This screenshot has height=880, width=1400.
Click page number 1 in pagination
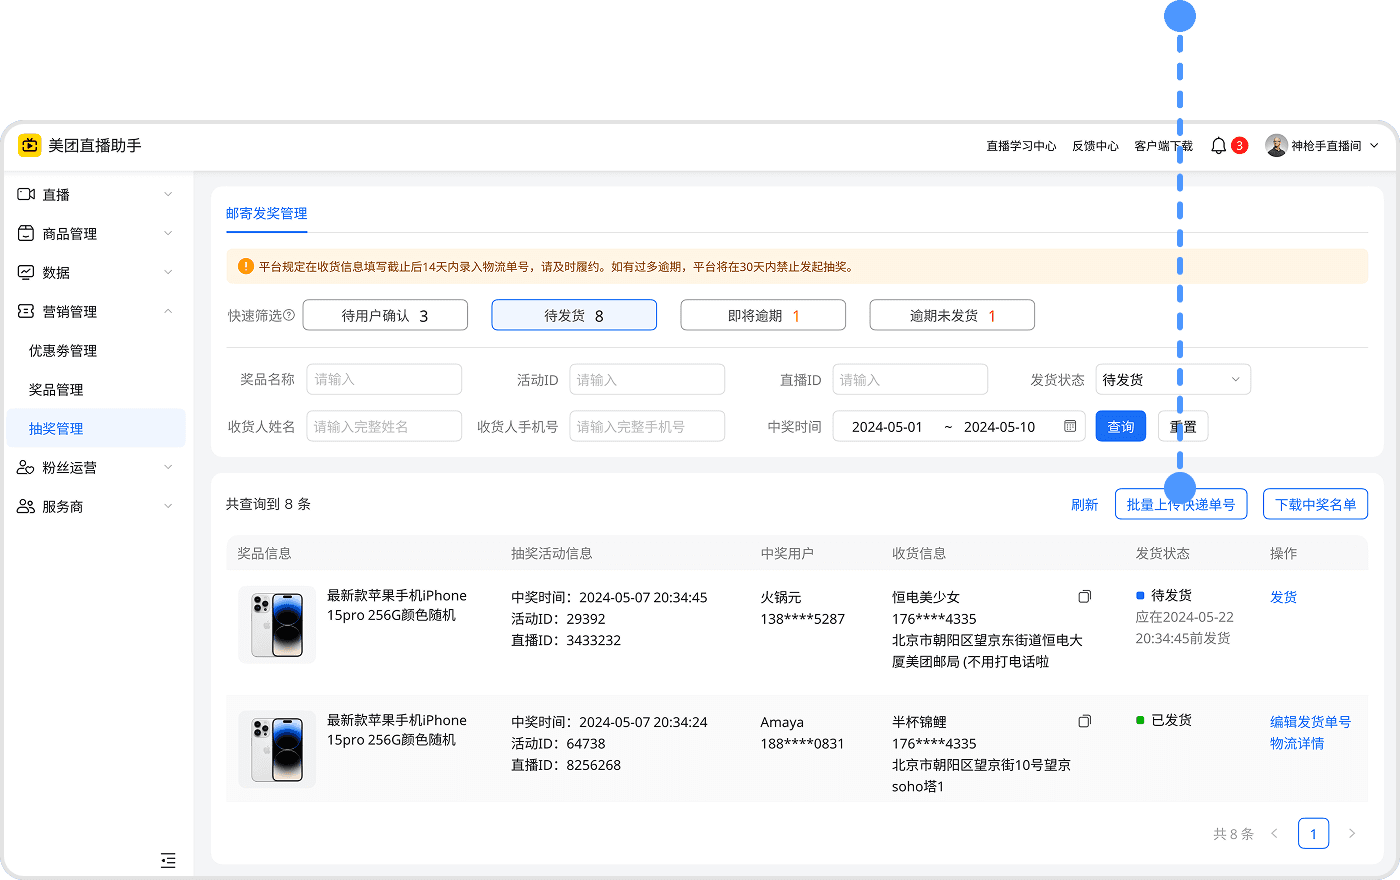[x=1313, y=833]
